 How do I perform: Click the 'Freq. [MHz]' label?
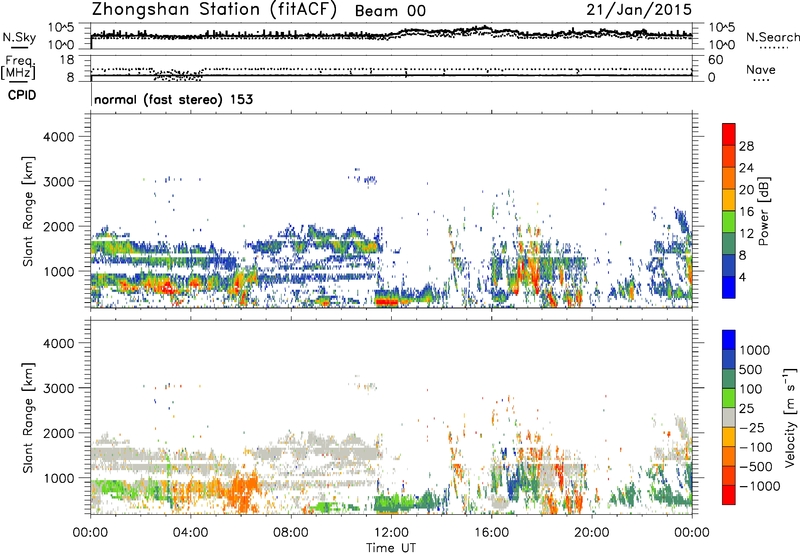(18, 68)
